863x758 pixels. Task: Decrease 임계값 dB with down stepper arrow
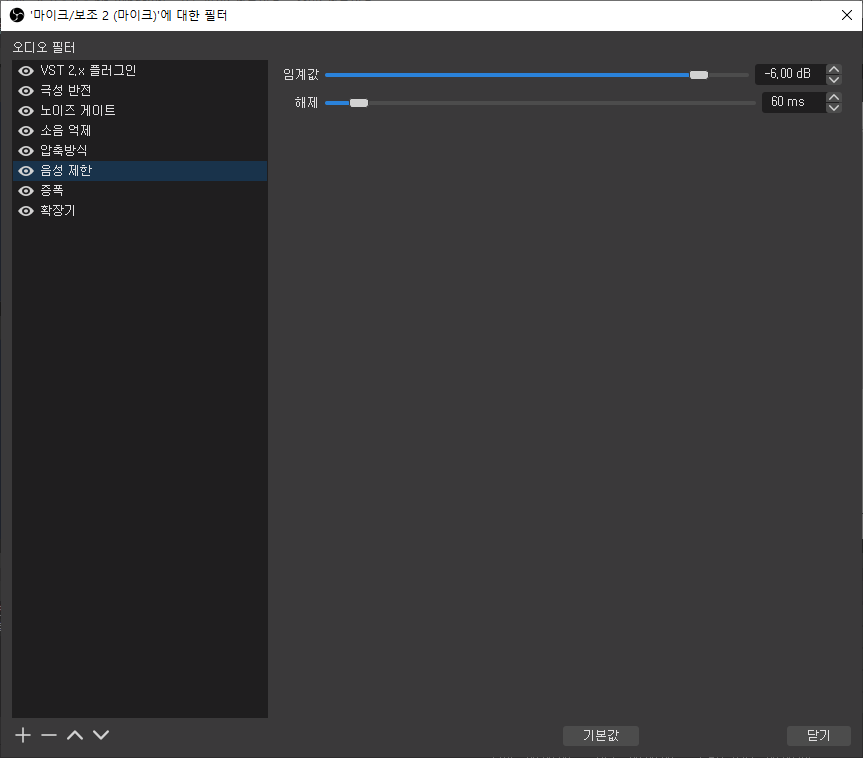tap(834, 79)
